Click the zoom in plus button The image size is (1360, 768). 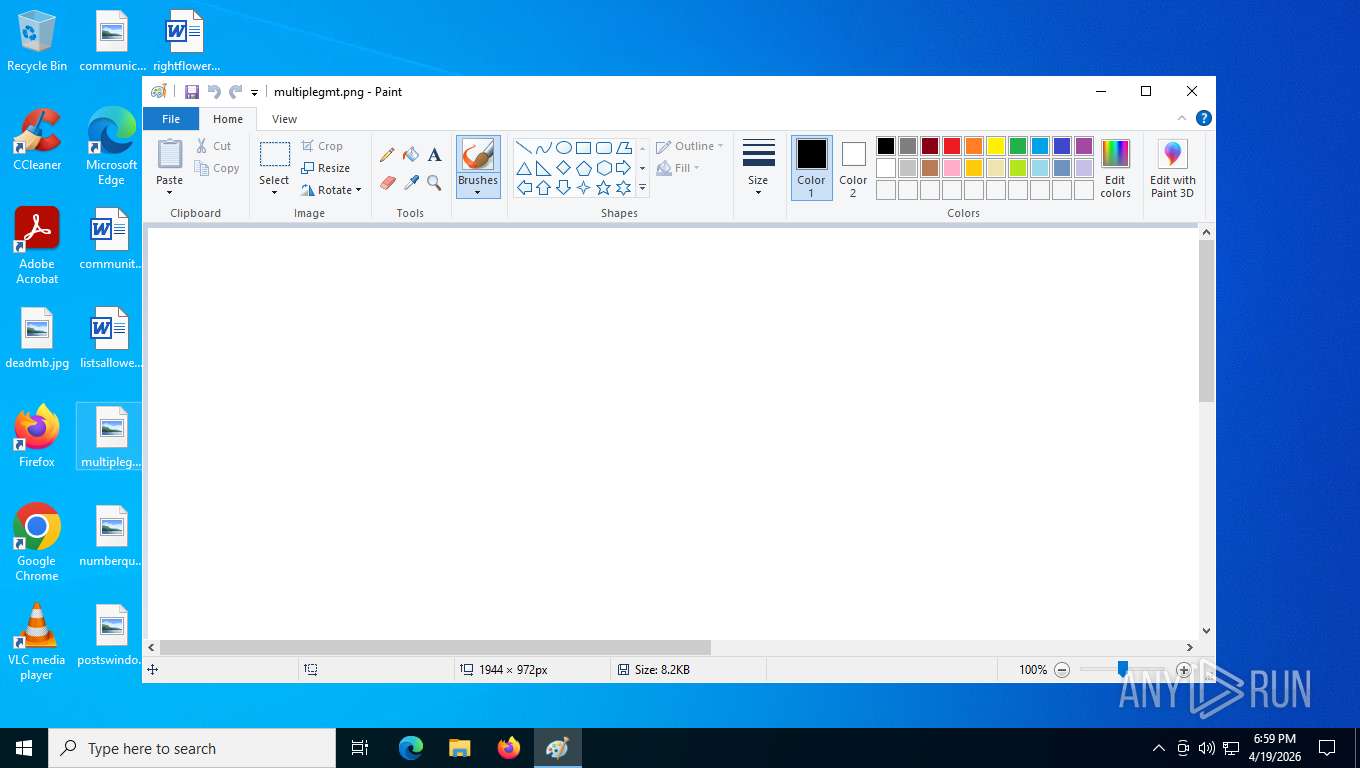pos(1184,670)
